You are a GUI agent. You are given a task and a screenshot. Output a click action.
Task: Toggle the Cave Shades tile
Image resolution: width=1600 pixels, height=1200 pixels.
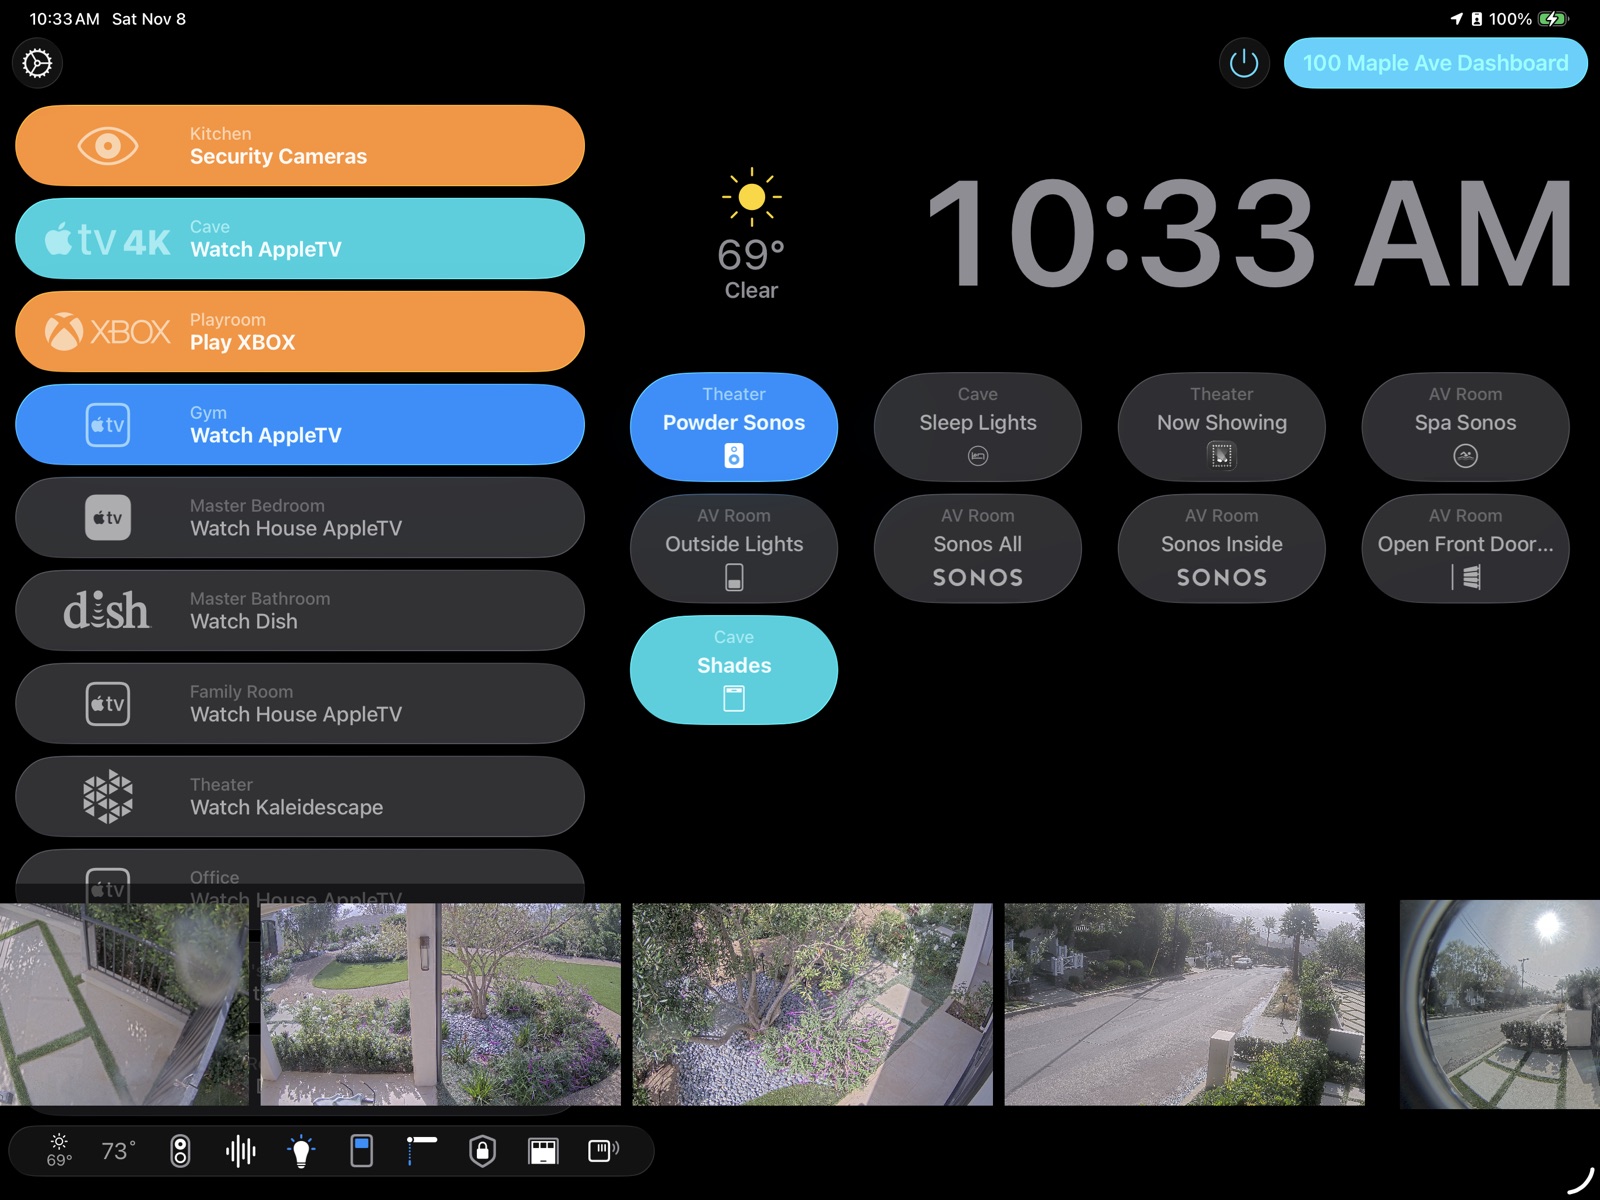734,670
